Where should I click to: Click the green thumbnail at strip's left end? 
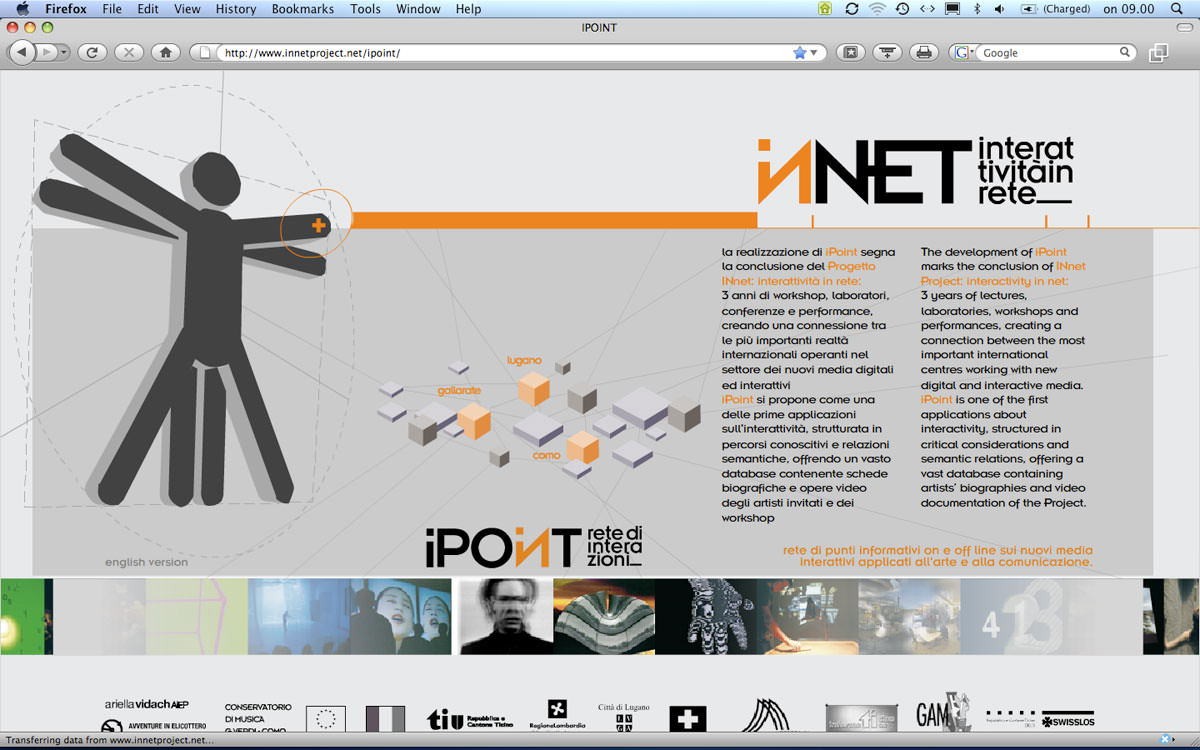[26, 617]
